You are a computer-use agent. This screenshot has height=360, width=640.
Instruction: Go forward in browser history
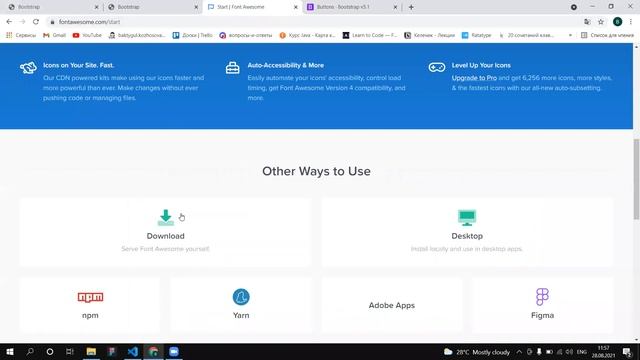click(x=22, y=22)
